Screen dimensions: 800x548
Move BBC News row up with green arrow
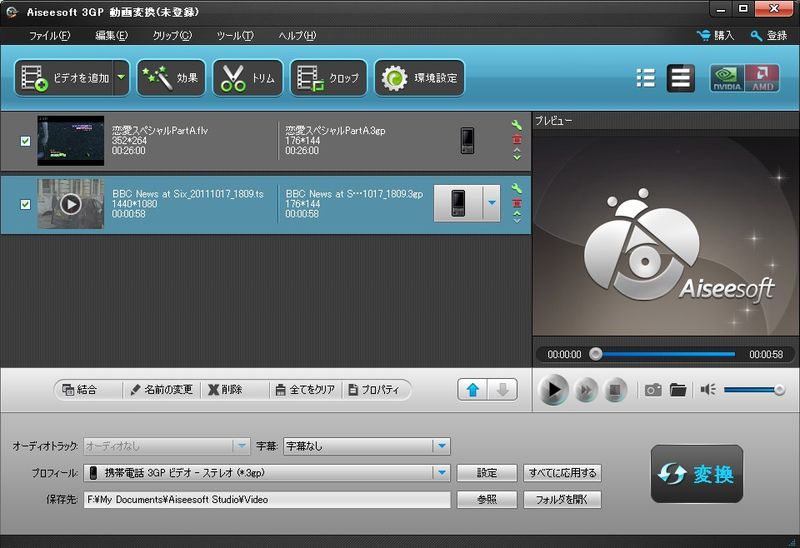[x=516, y=213]
